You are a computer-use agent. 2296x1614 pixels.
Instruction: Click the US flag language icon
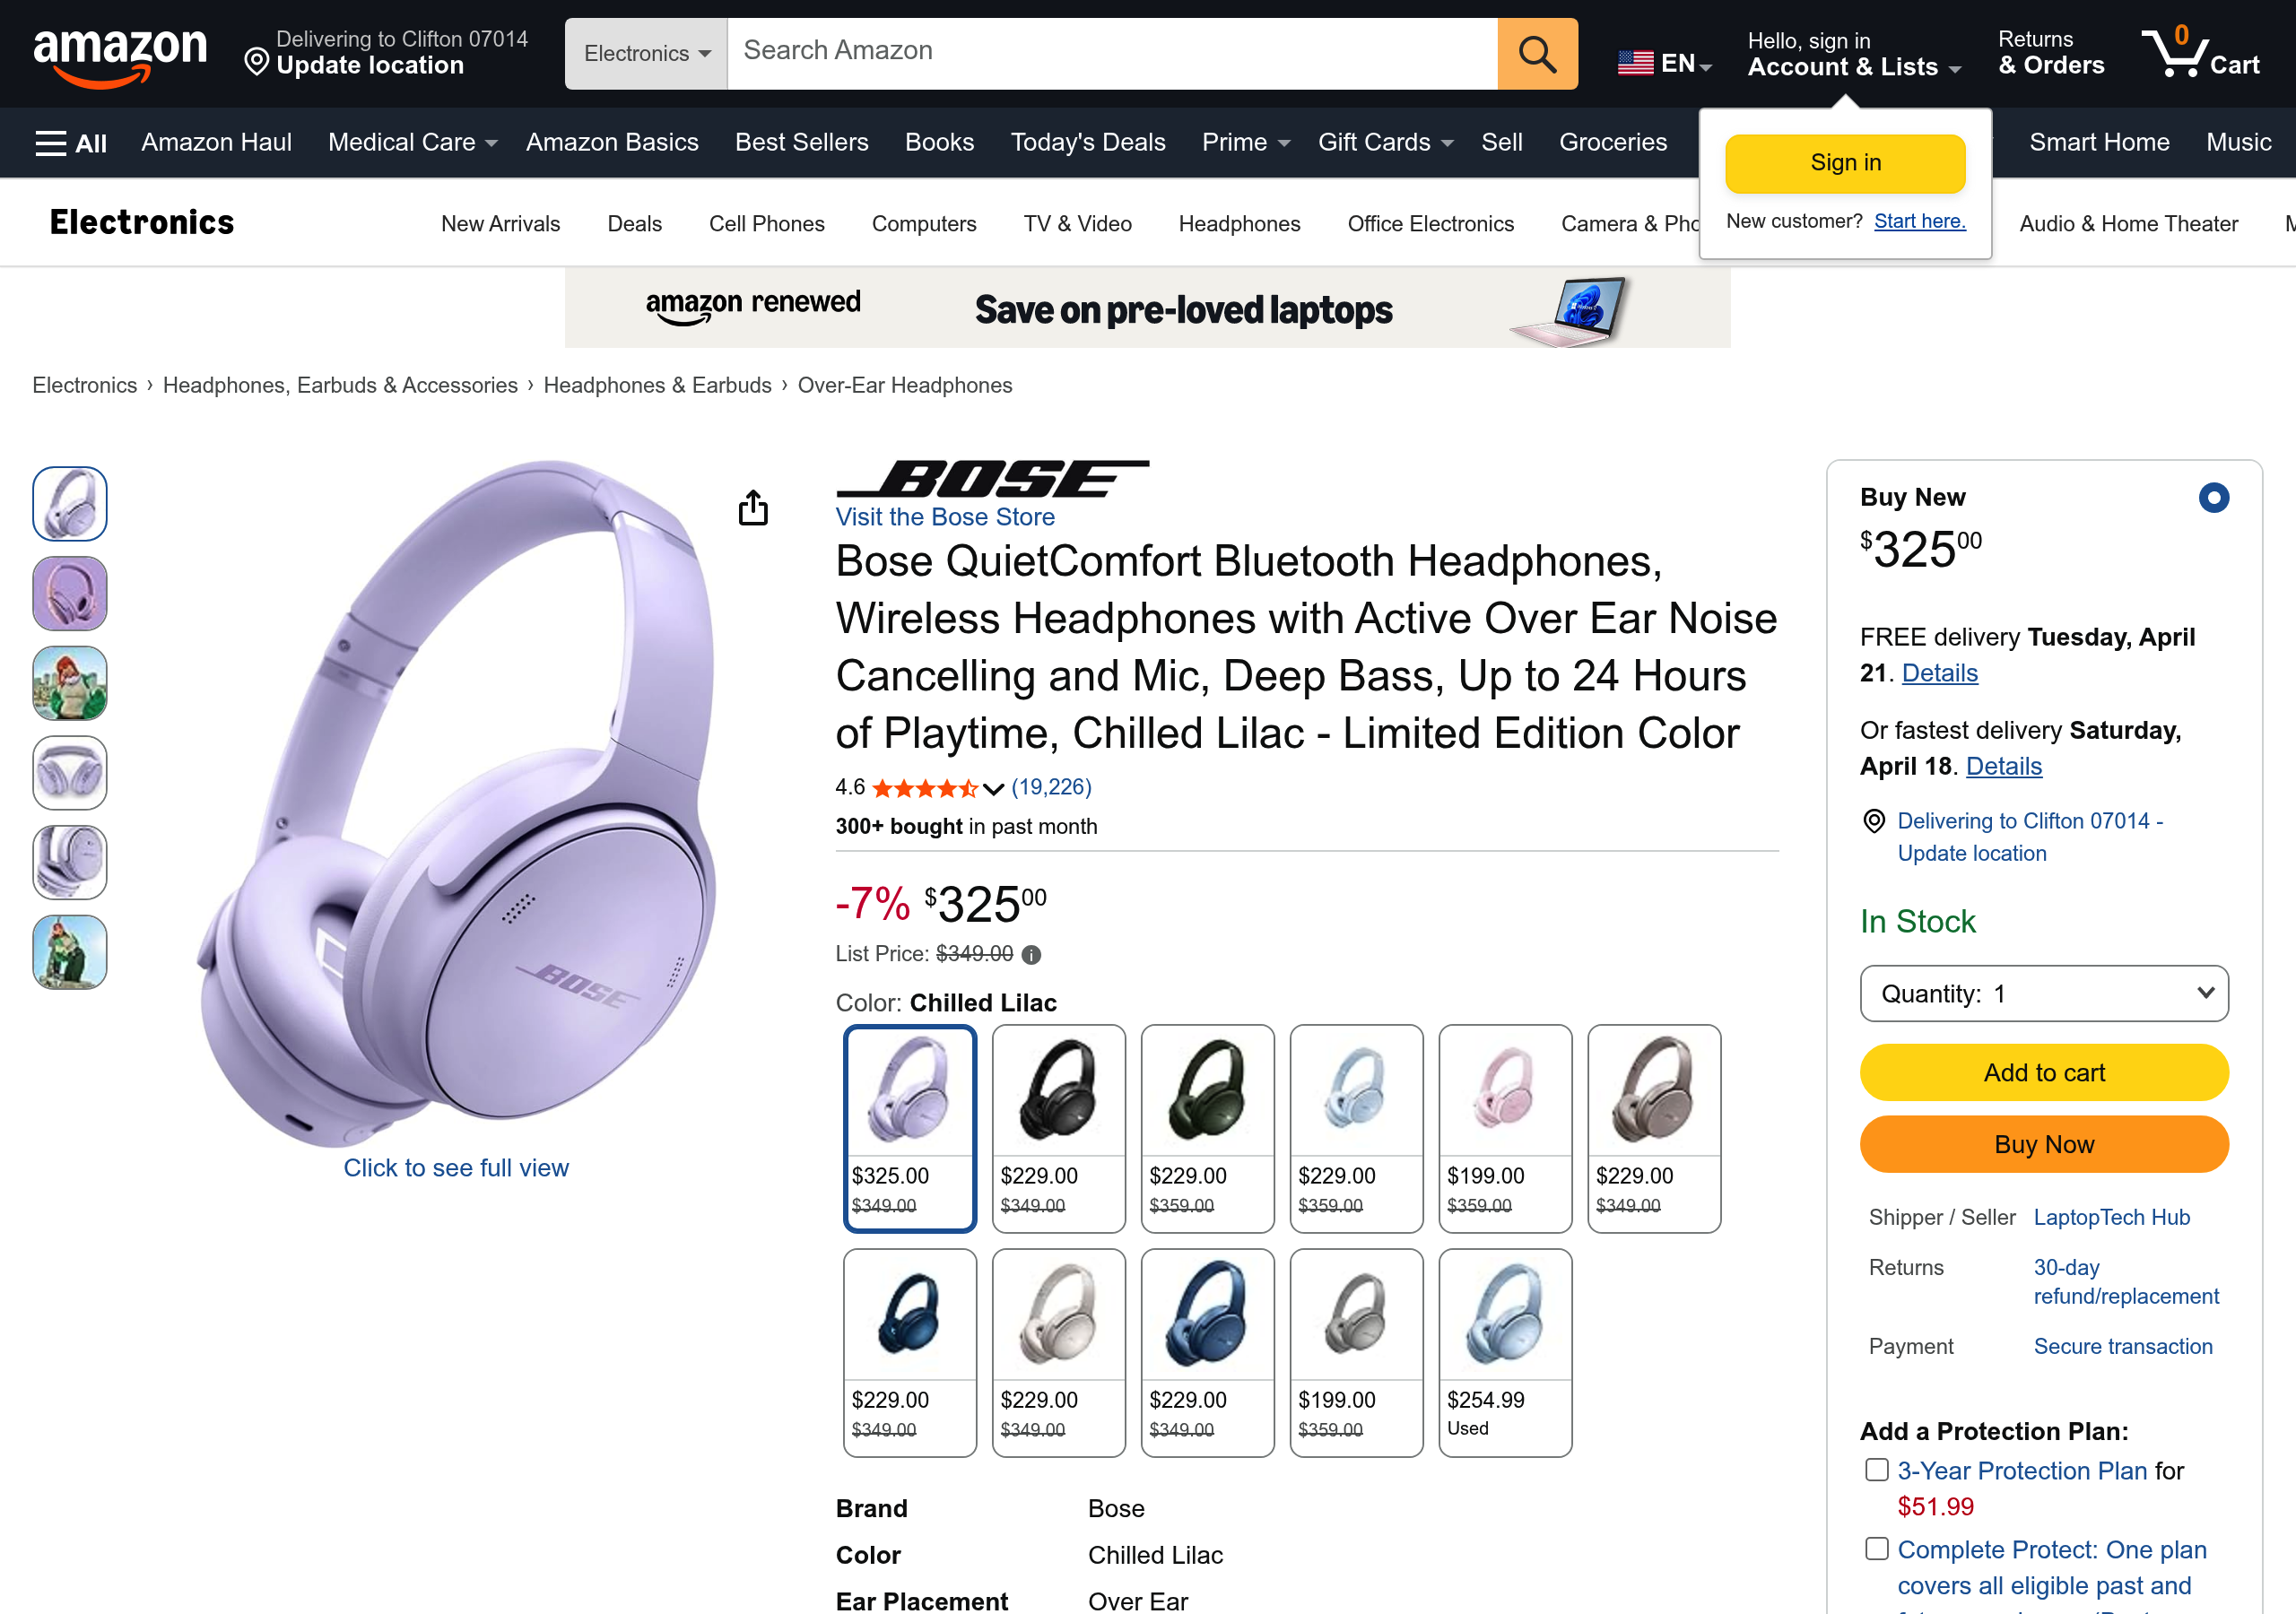[1635, 61]
